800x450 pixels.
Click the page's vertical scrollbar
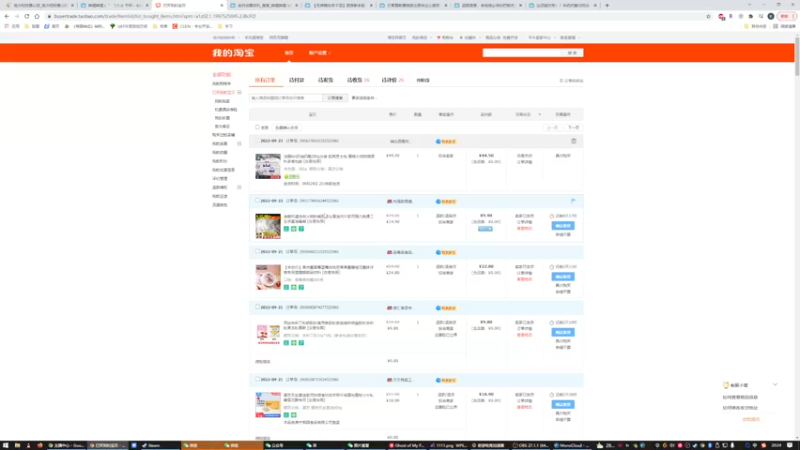(x=796, y=56)
